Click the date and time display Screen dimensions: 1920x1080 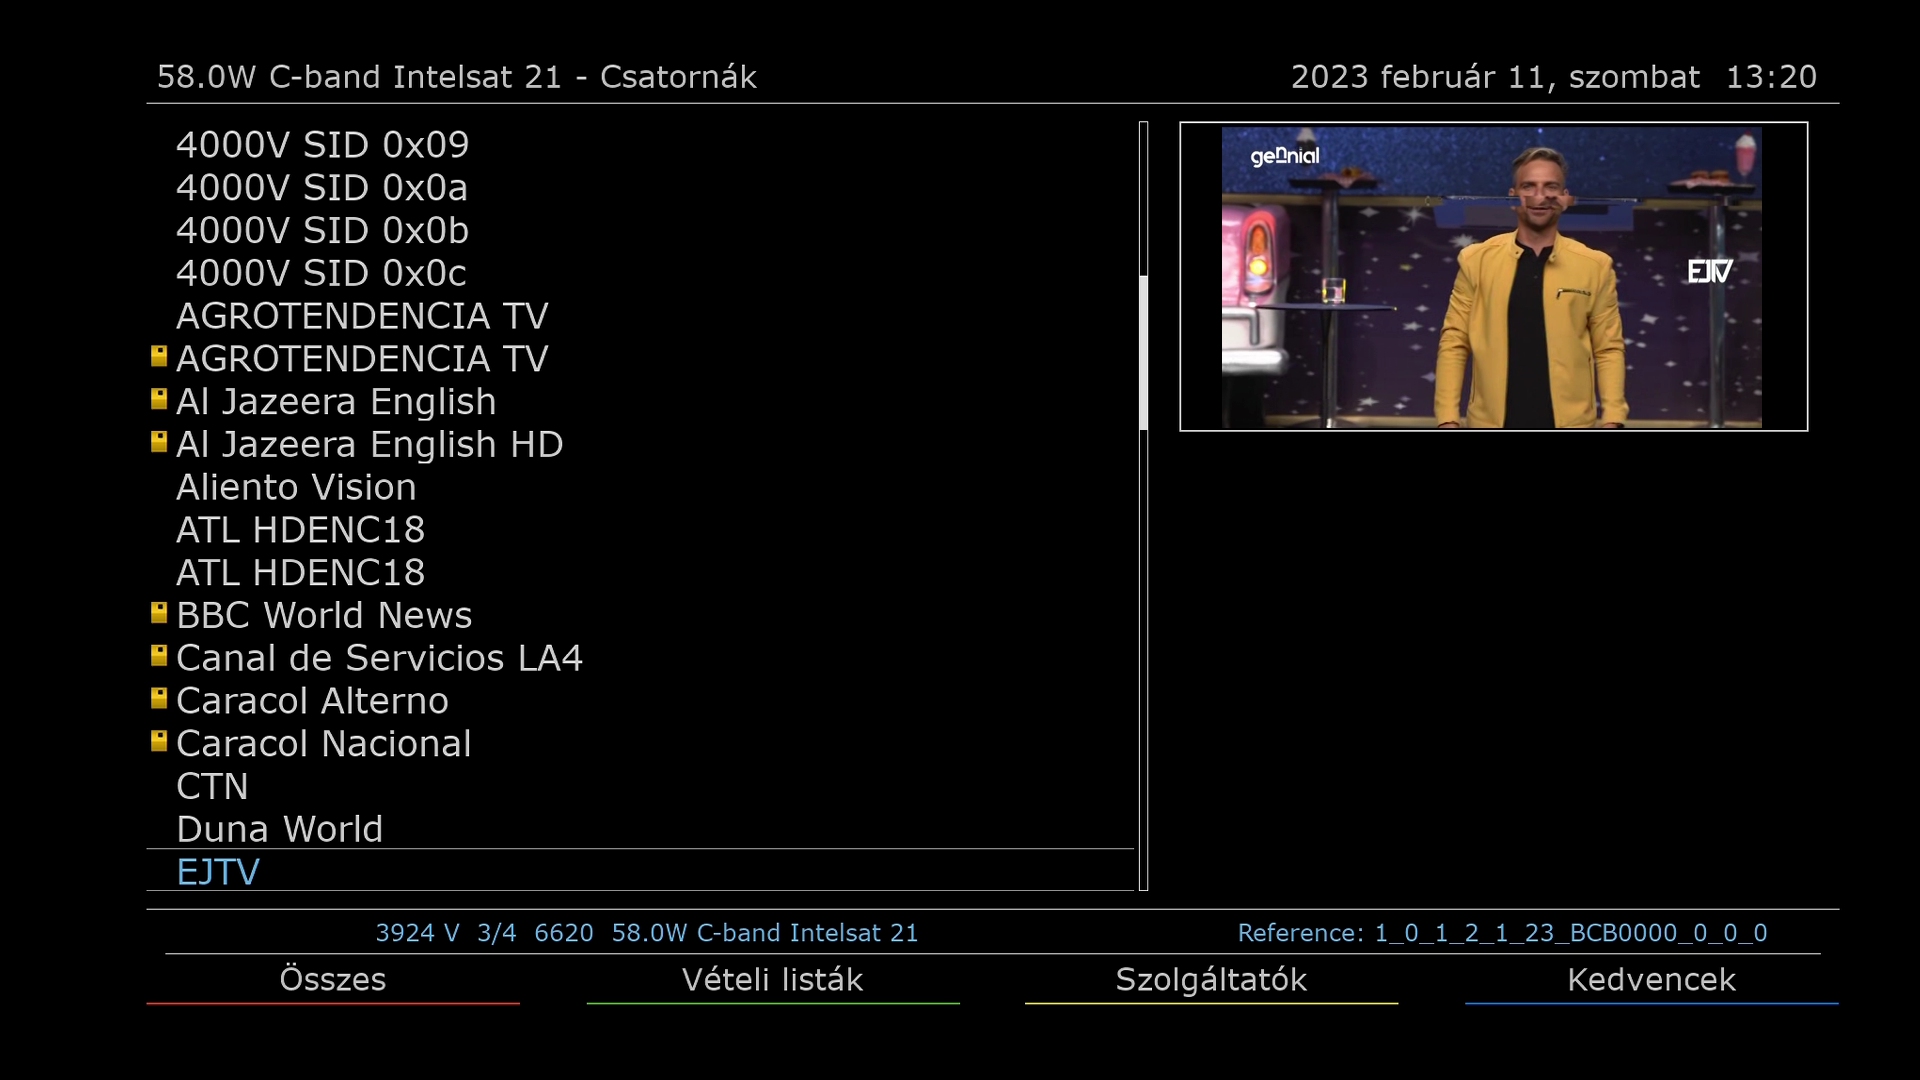pyautogui.click(x=1553, y=77)
